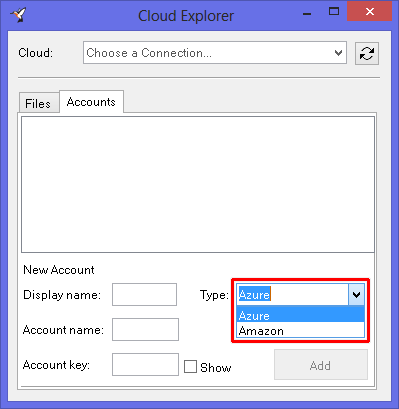Viewport: 399px width, 409px height.
Task: Collapse the Type dropdown arrow
Action: click(x=356, y=295)
